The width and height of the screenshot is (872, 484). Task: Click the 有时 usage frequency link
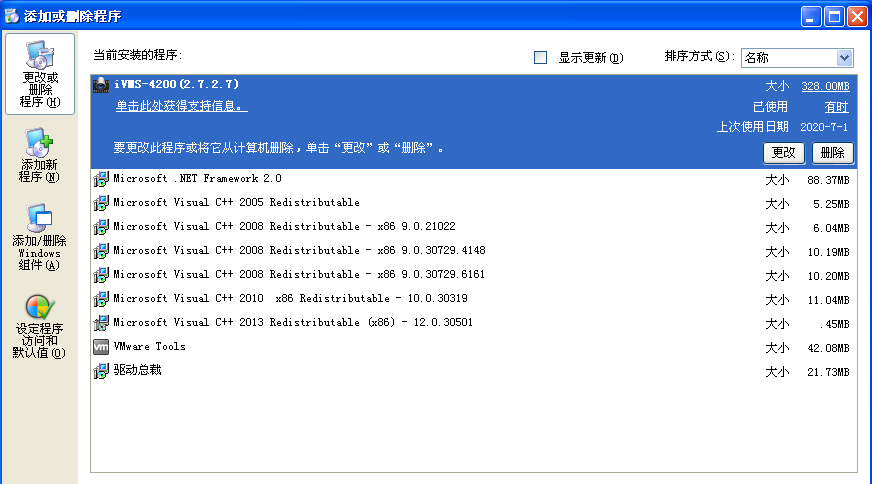[836, 107]
